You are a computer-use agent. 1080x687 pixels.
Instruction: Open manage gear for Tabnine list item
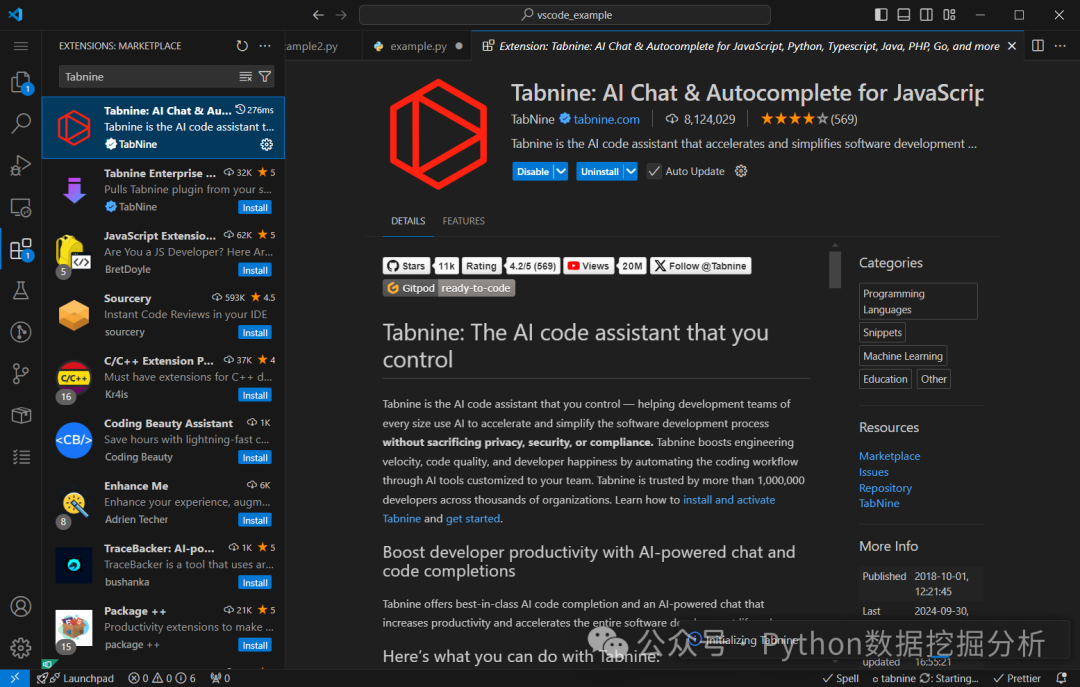[267, 144]
